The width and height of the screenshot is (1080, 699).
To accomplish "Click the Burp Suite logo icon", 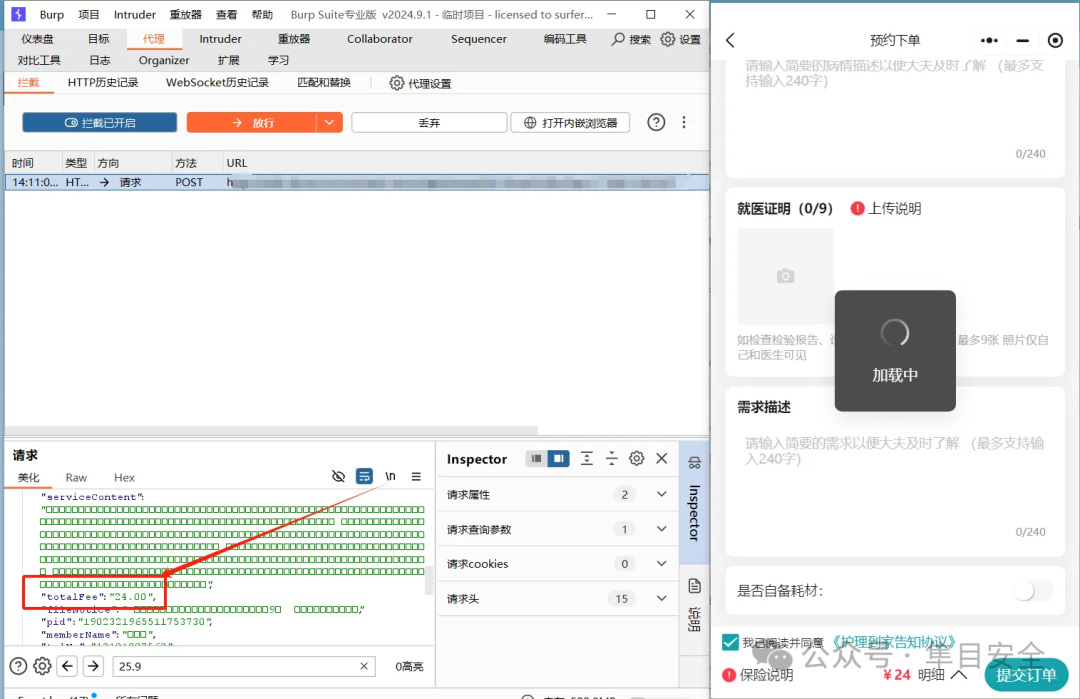I will [19, 14].
